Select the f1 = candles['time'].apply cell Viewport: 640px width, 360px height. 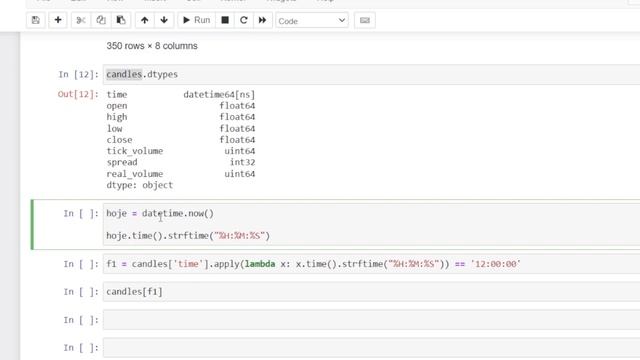click(x=371, y=264)
